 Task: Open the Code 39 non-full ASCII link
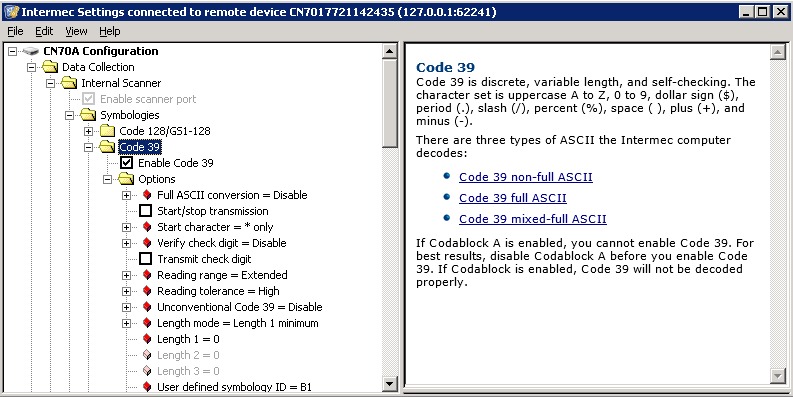pyautogui.click(x=526, y=177)
